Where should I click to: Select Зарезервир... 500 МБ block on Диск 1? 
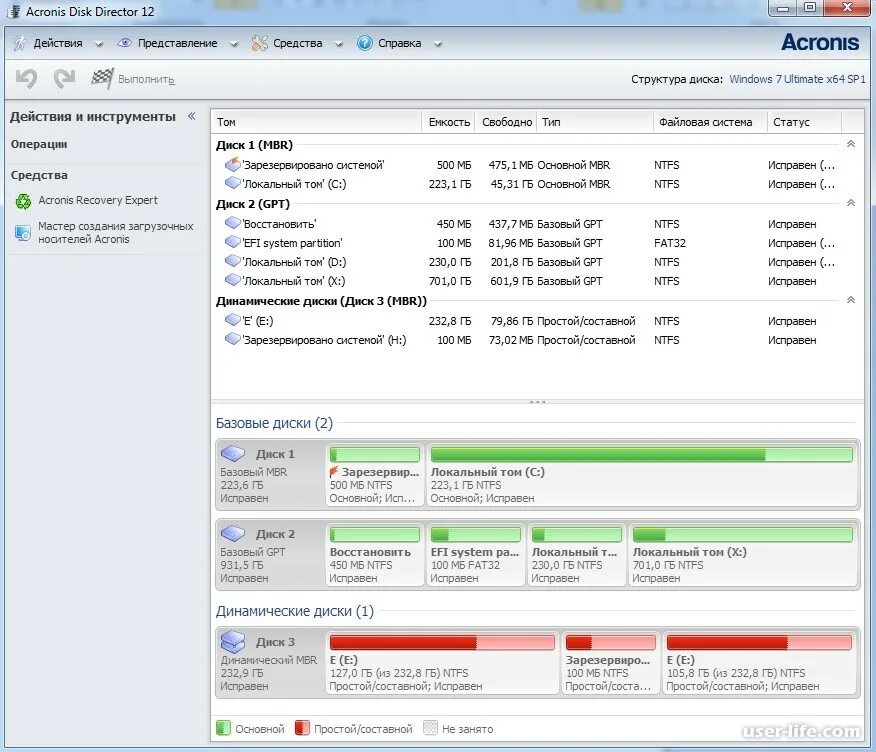[x=374, y=475]
